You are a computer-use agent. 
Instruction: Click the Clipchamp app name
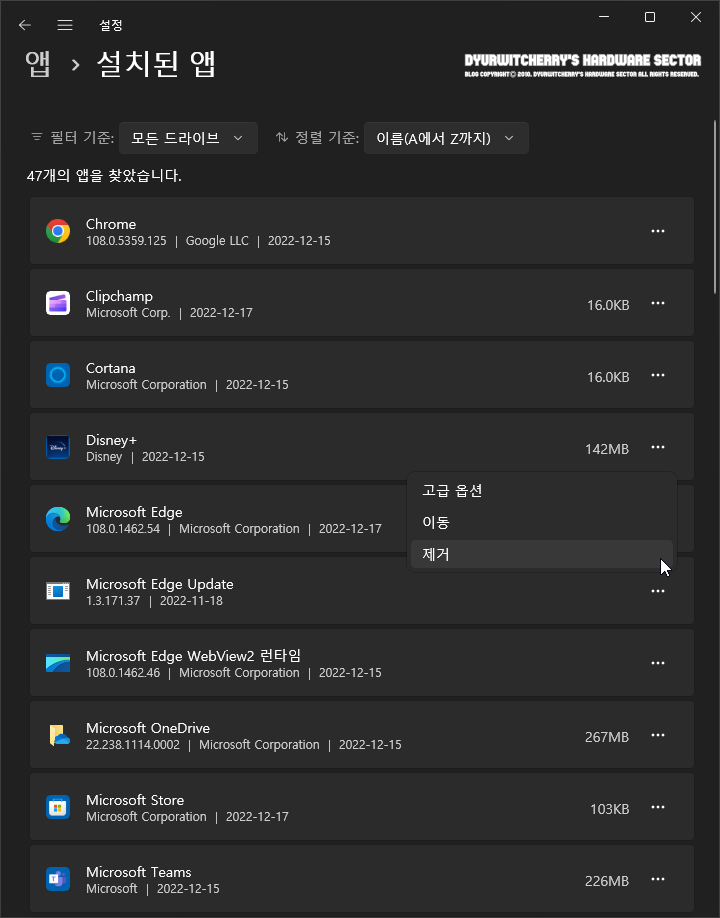coord(119,296)
